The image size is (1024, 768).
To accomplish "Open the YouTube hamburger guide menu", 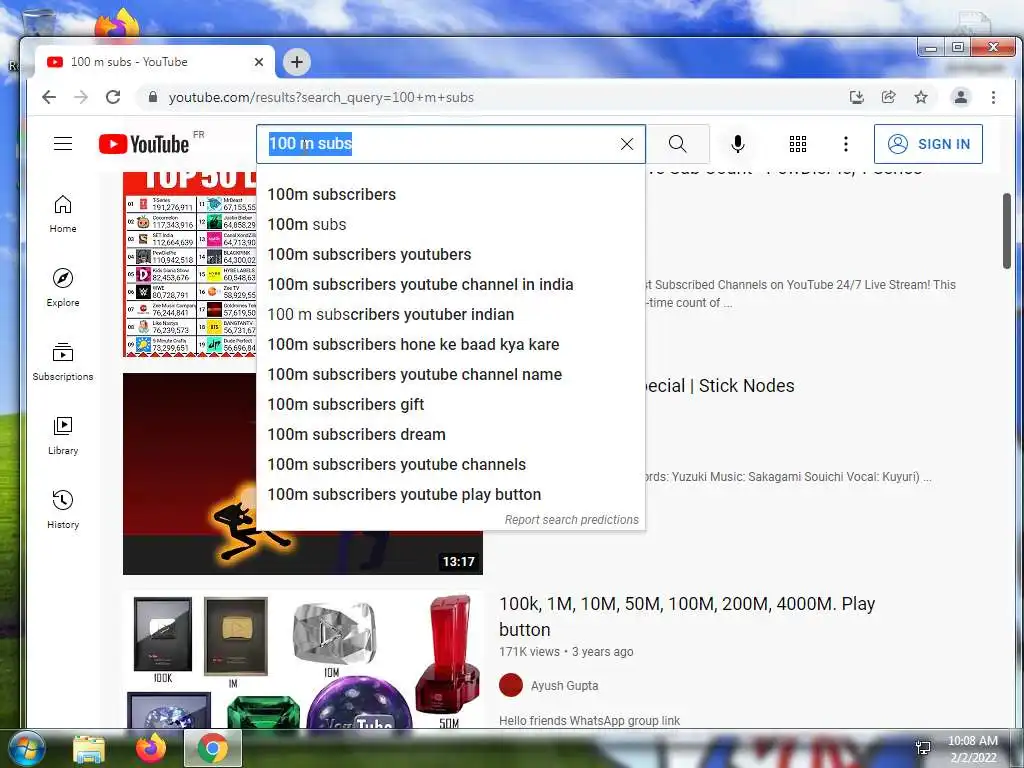I will pyautogui.click(x=63, y=144).
